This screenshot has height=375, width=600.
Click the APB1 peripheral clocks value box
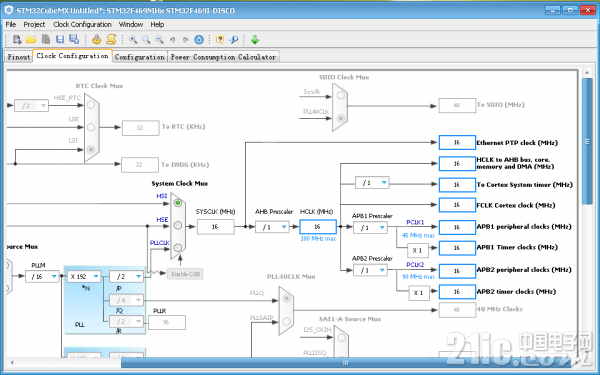click(x=457, y=227)
